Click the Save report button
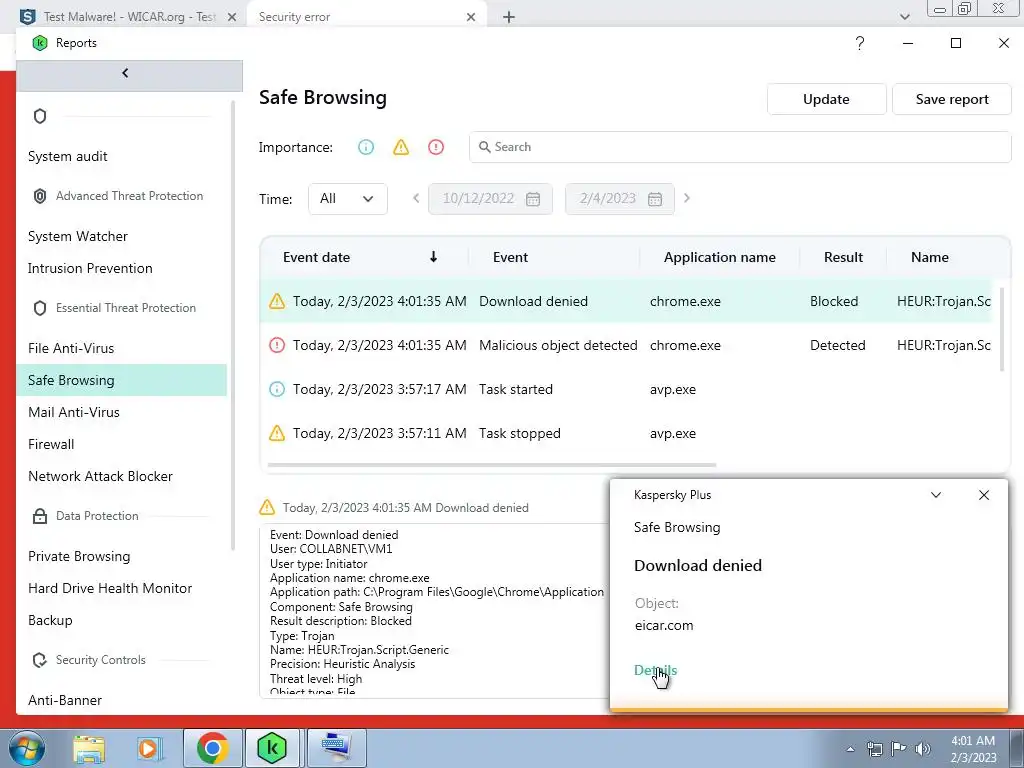This screenshot has width=1024, height=768. click(x=952, y=99)
